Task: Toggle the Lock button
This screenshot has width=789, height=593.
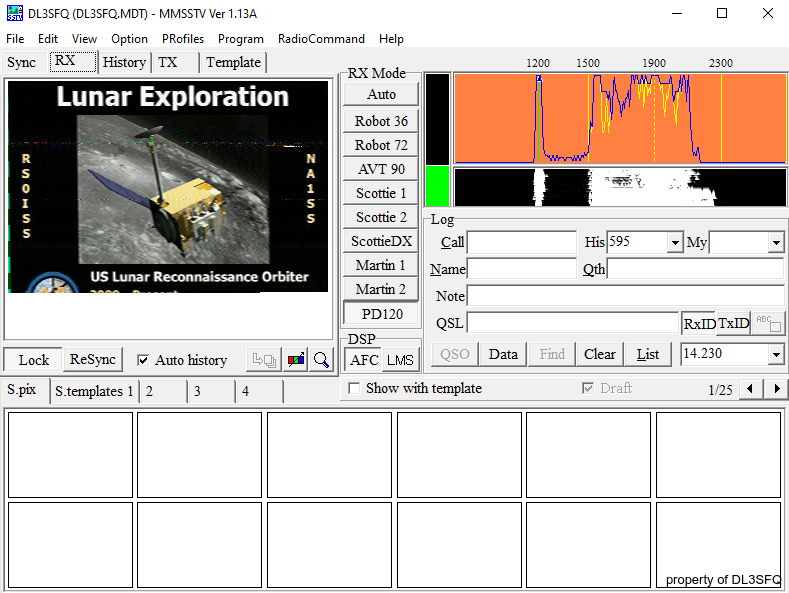Action: (x=33, y=360)
